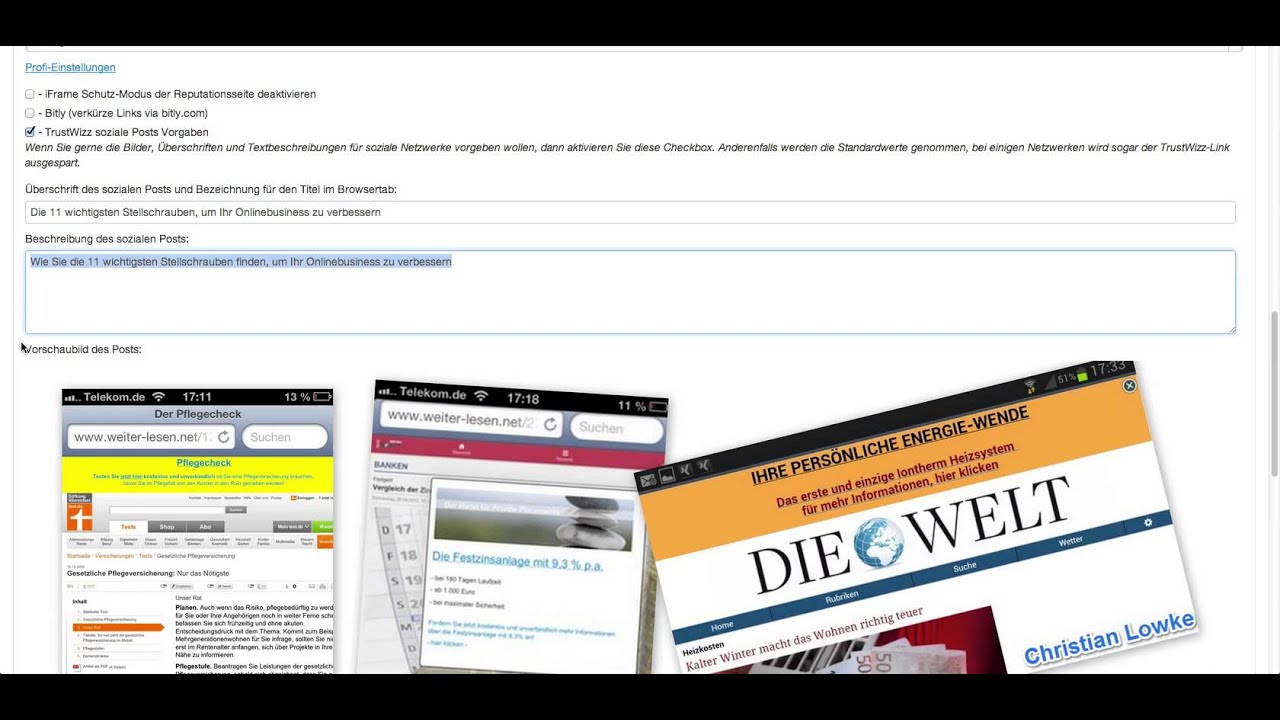Select the Festzinsanlage preview image
Screen dimensions: 1280x720
[510, 527]
